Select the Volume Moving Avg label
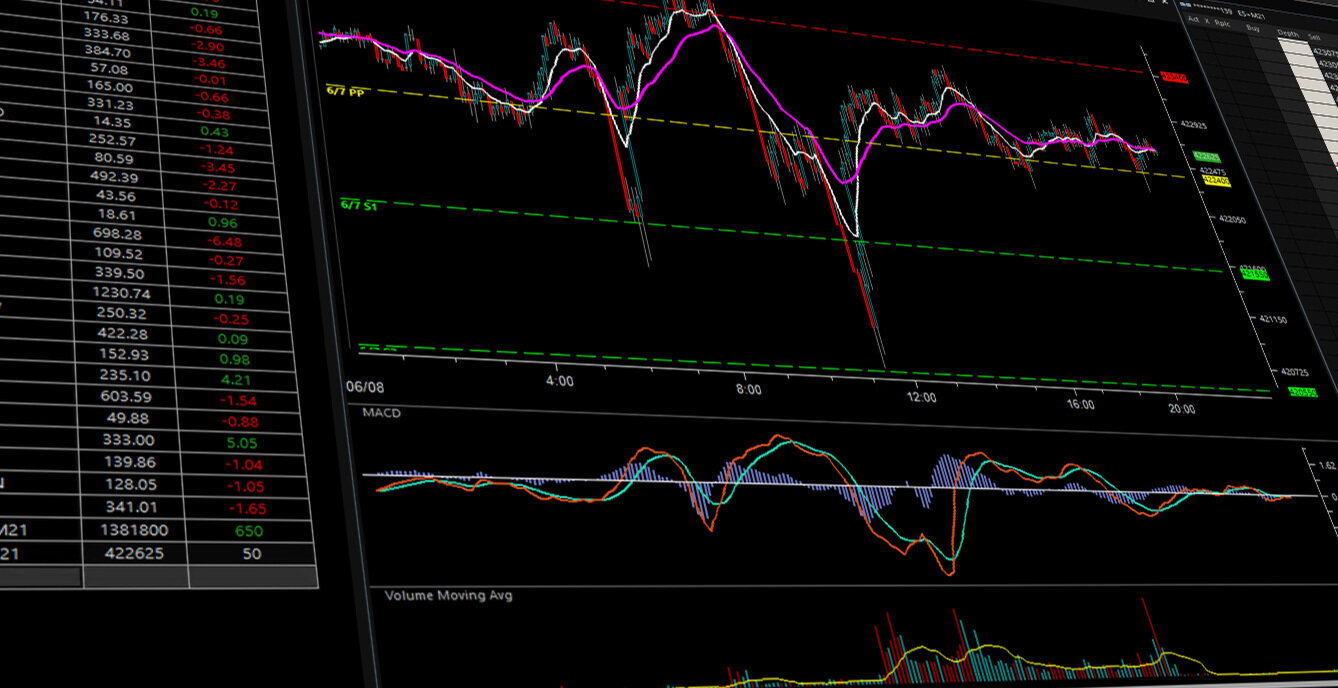The height and width of the screenshot is (688, 1338). point(449,595)
